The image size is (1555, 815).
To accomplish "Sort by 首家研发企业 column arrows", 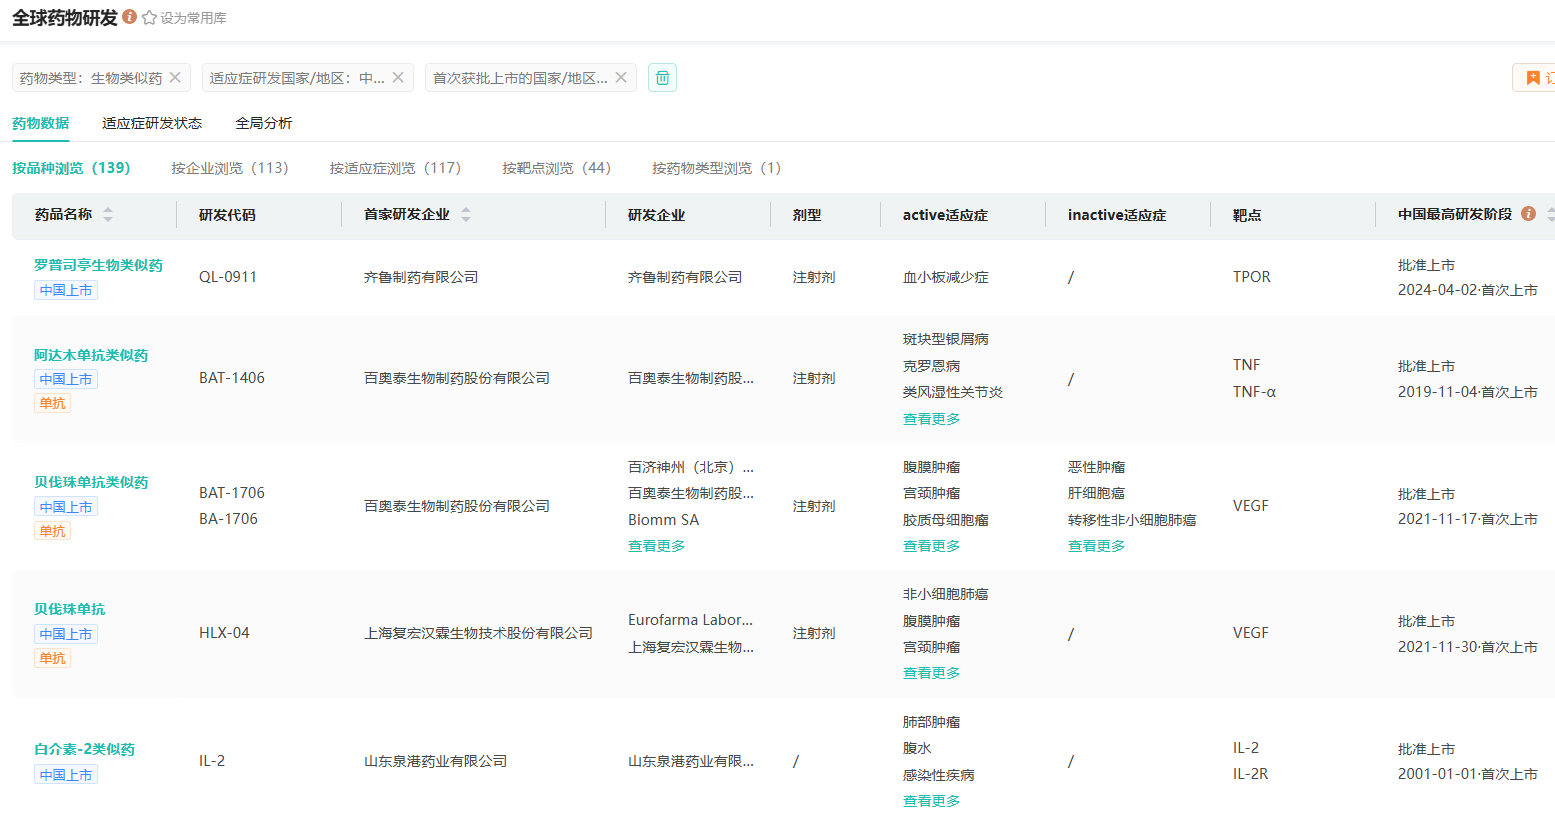I will coord(466,214).
